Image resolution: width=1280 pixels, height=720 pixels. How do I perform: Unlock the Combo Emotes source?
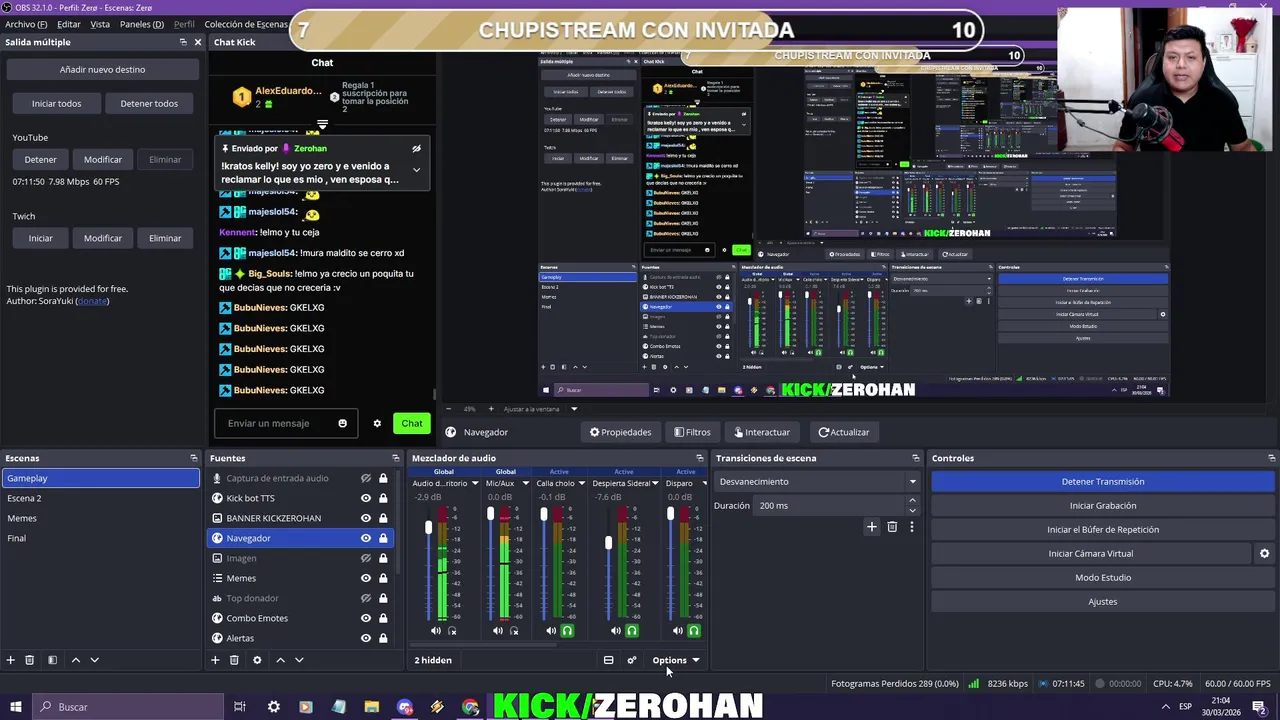pos(383,618)
